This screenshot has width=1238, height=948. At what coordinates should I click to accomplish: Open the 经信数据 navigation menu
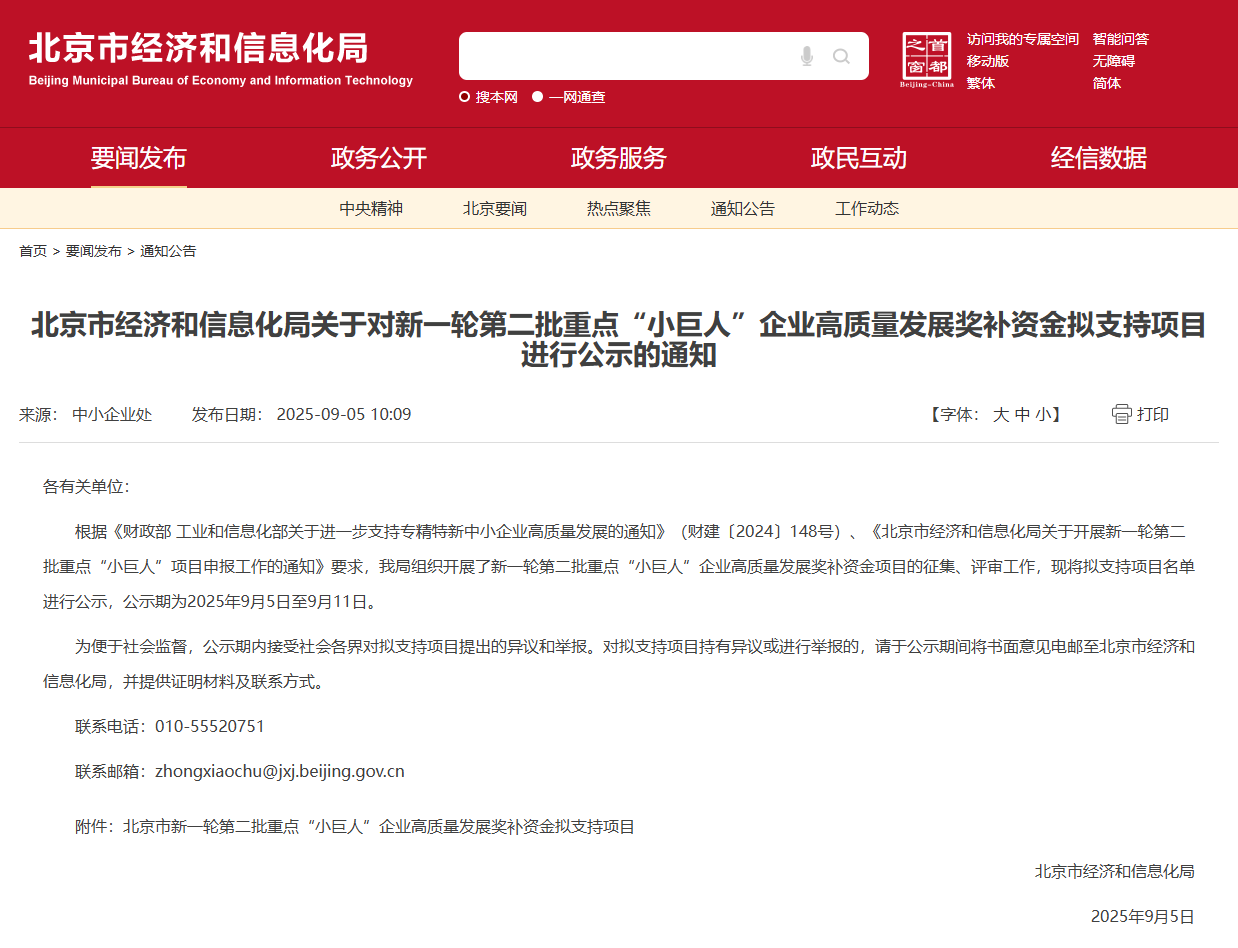(x=1098, y=157)
